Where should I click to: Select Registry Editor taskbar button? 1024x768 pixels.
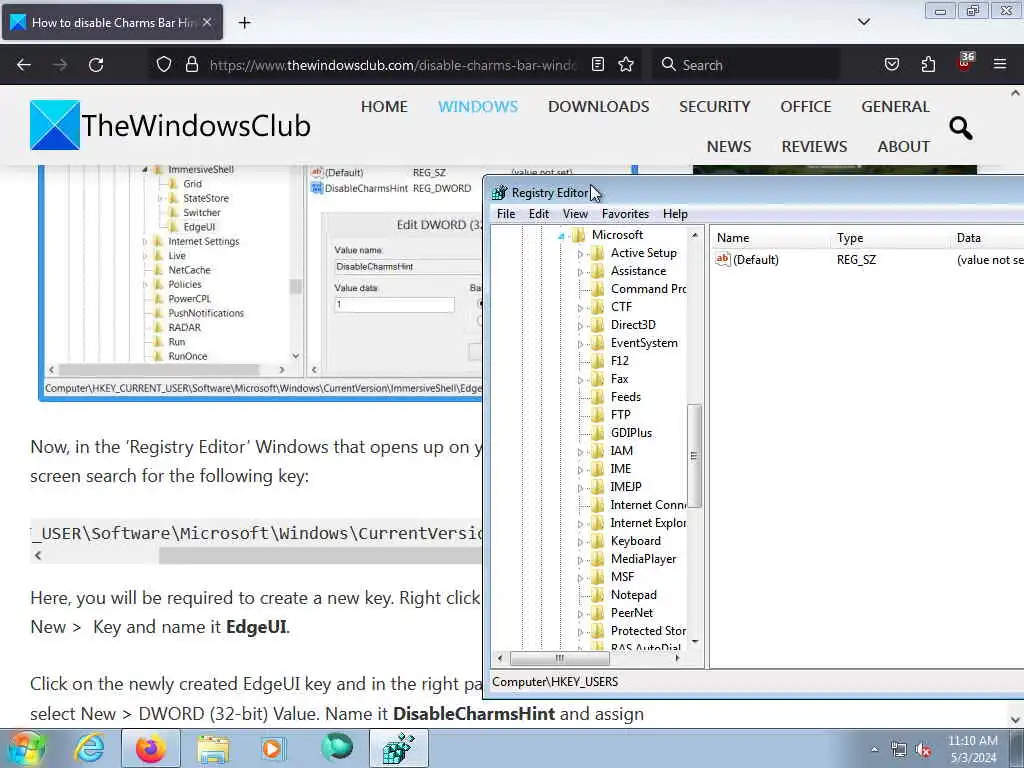point(398,748)
